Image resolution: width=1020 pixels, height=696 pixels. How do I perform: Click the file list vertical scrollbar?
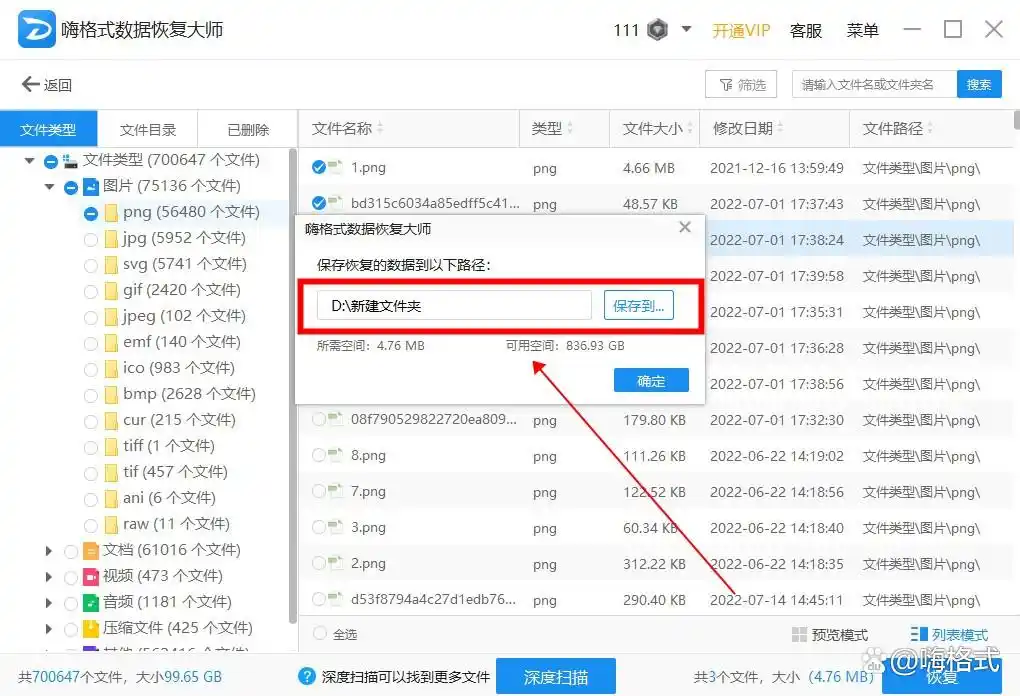(1016, 120)
